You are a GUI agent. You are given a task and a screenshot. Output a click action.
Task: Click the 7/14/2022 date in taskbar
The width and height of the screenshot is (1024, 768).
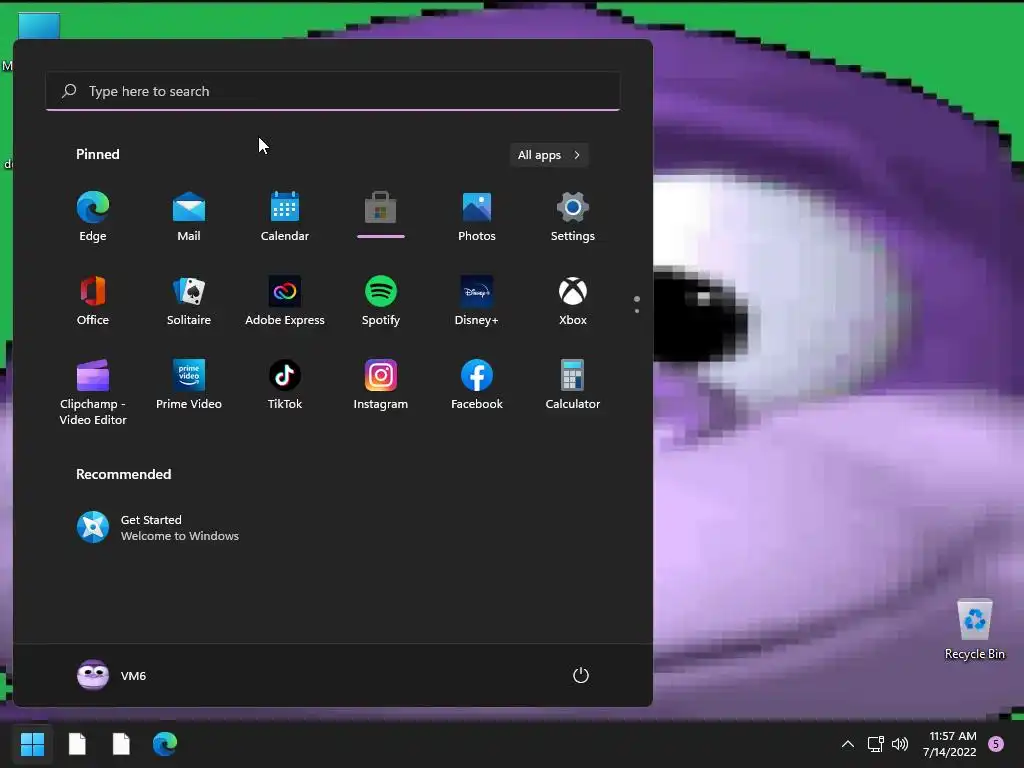(949, 752)
